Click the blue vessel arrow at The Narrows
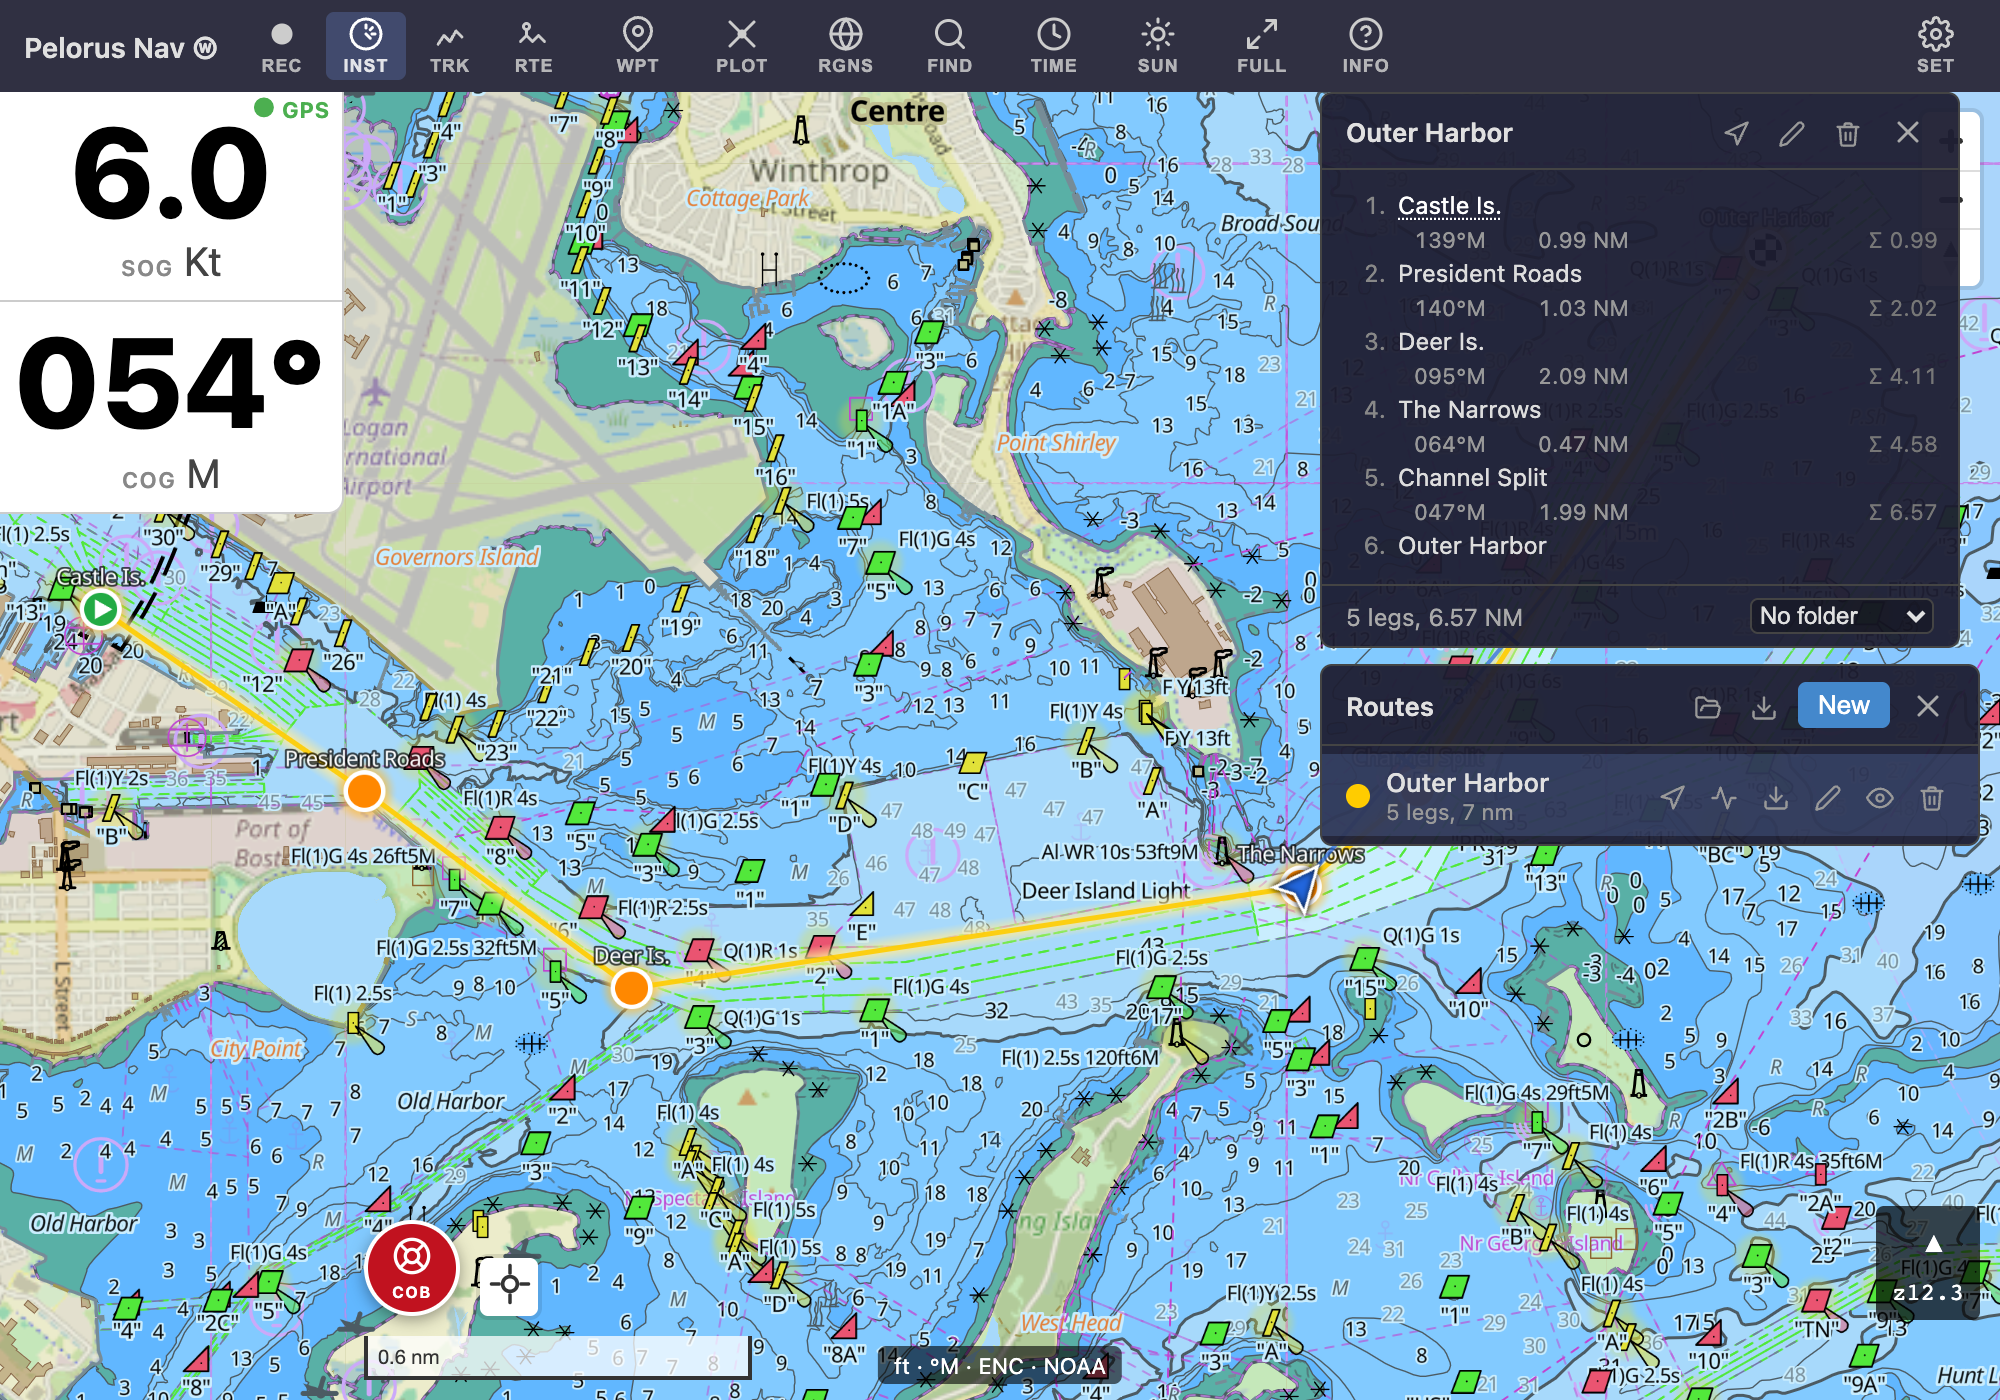Viewport: 2000px width, 1400px height. click(x=1301, y=887)
